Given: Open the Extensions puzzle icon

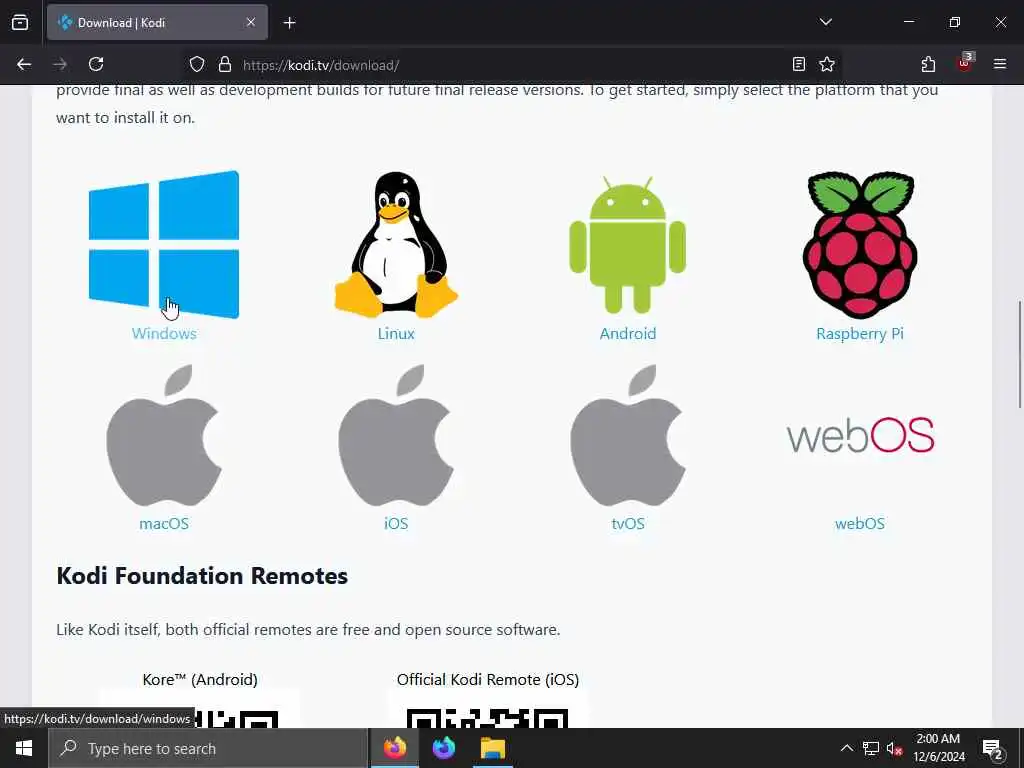Looking at the screenshot, I should pos(928,64).
